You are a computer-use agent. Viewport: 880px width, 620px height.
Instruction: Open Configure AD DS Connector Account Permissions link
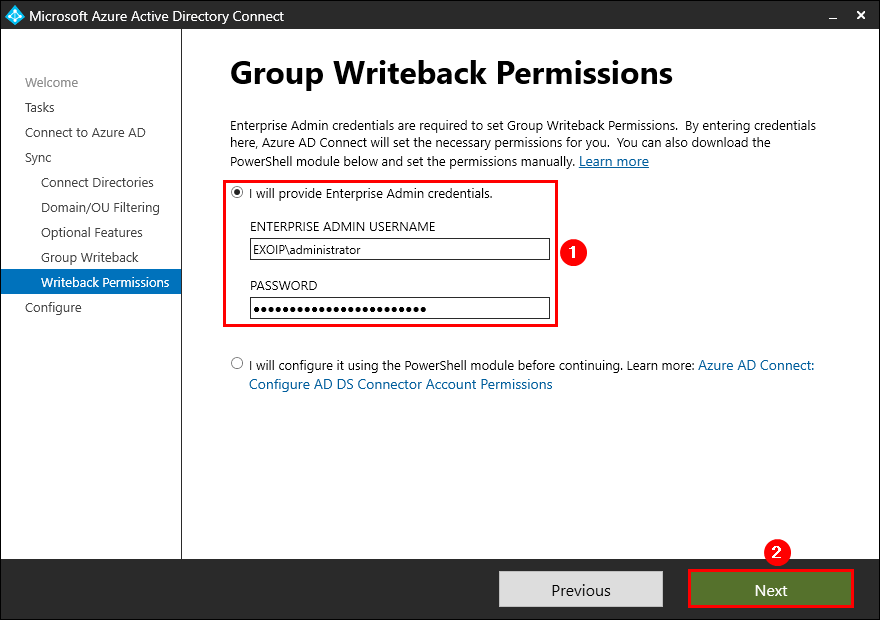click(x=400, y=384)
